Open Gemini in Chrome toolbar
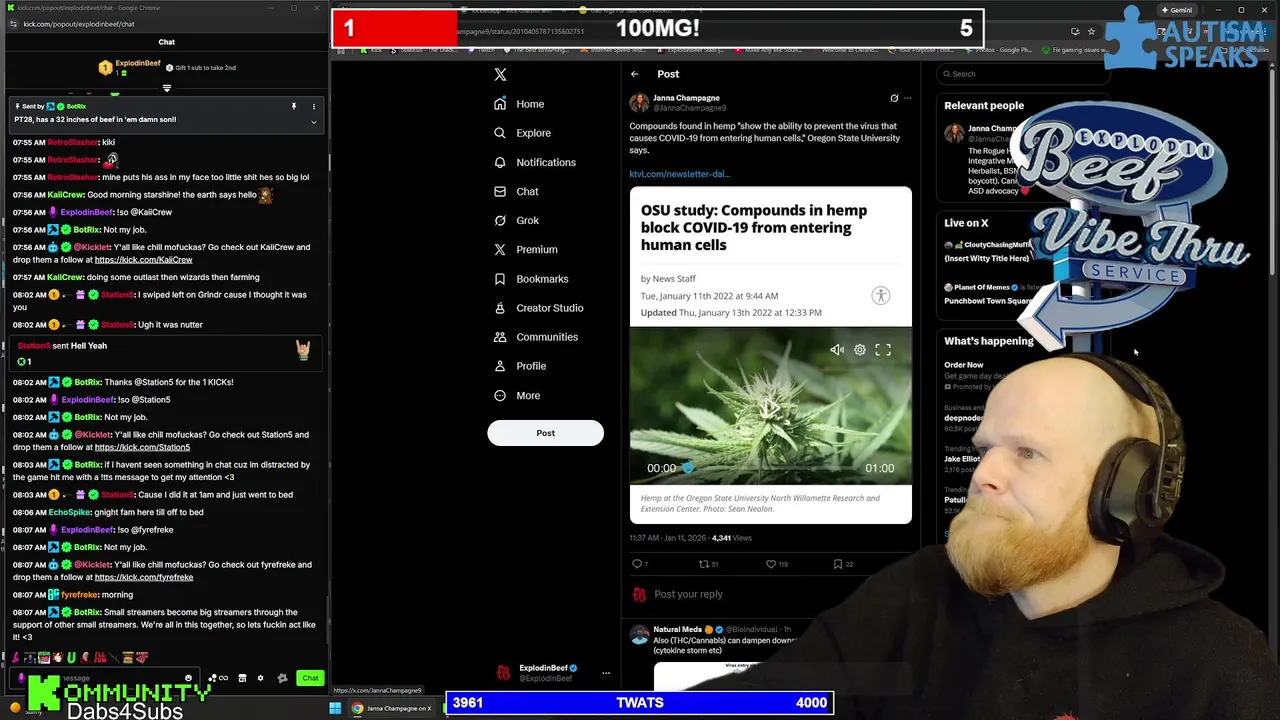 click(x=1176, y=10)
